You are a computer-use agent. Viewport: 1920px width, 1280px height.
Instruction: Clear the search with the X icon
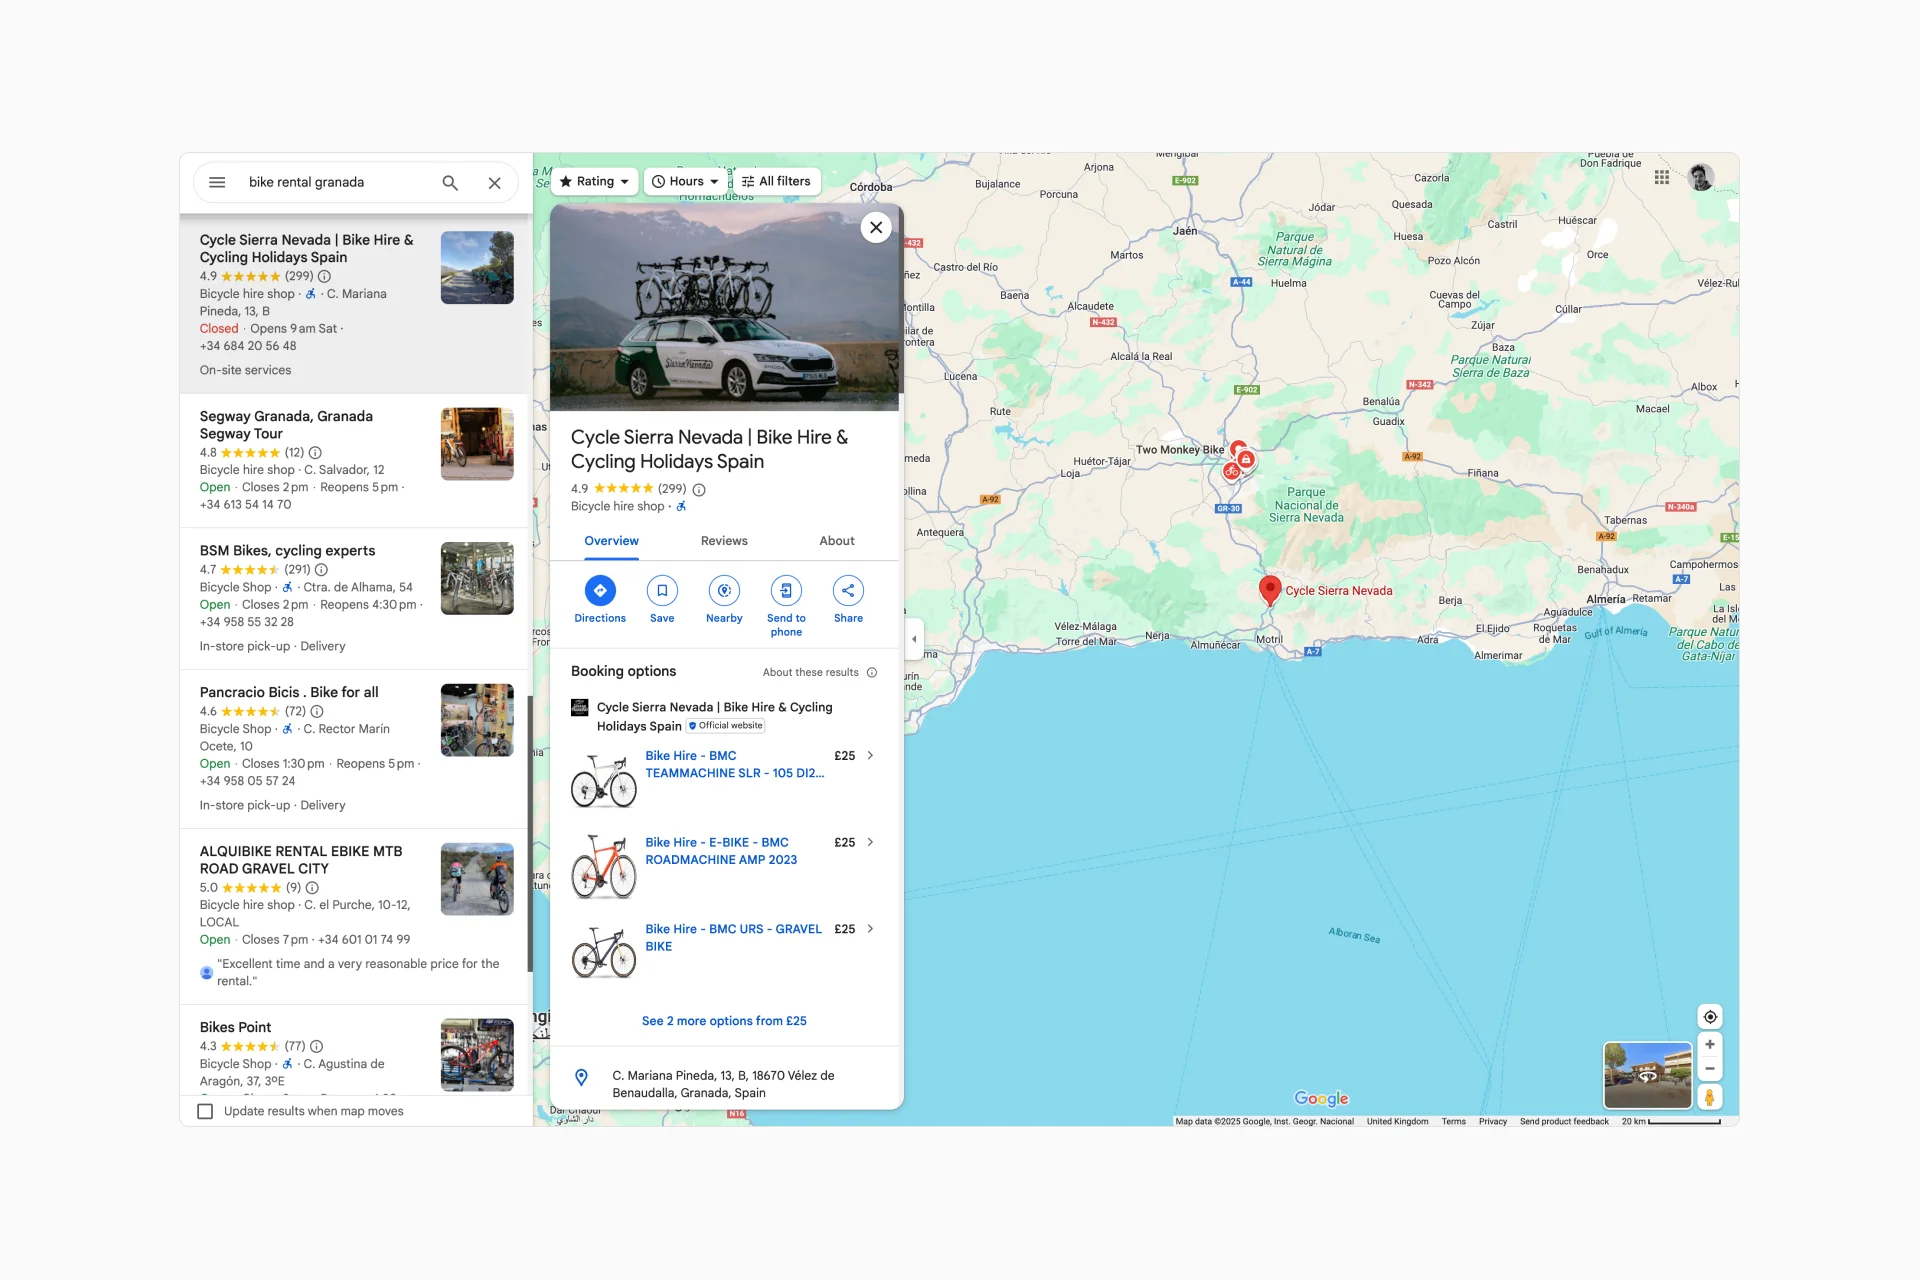(494, 182)
